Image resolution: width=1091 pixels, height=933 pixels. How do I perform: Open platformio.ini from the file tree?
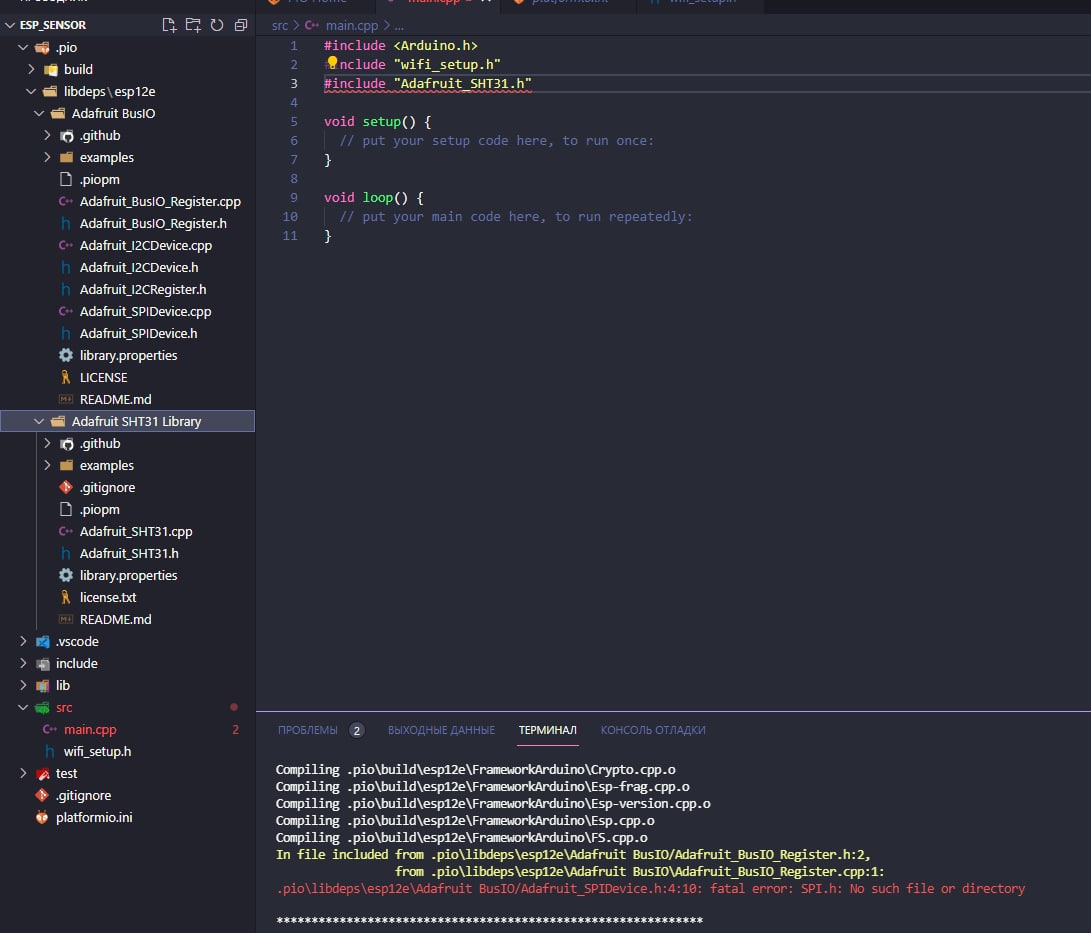pyautogui.click(x=94, y=817)
